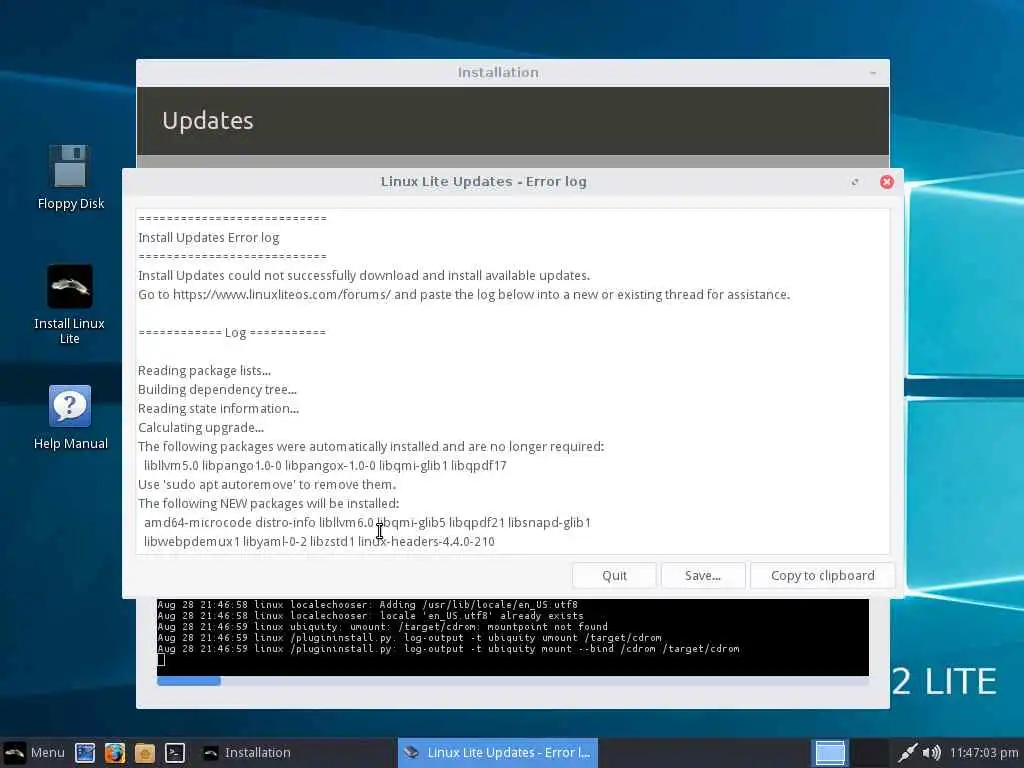Screen dimensions: 1024x768
Task: Click the 'Install Updates Error log' heading text
Action: tap(208, 238)
